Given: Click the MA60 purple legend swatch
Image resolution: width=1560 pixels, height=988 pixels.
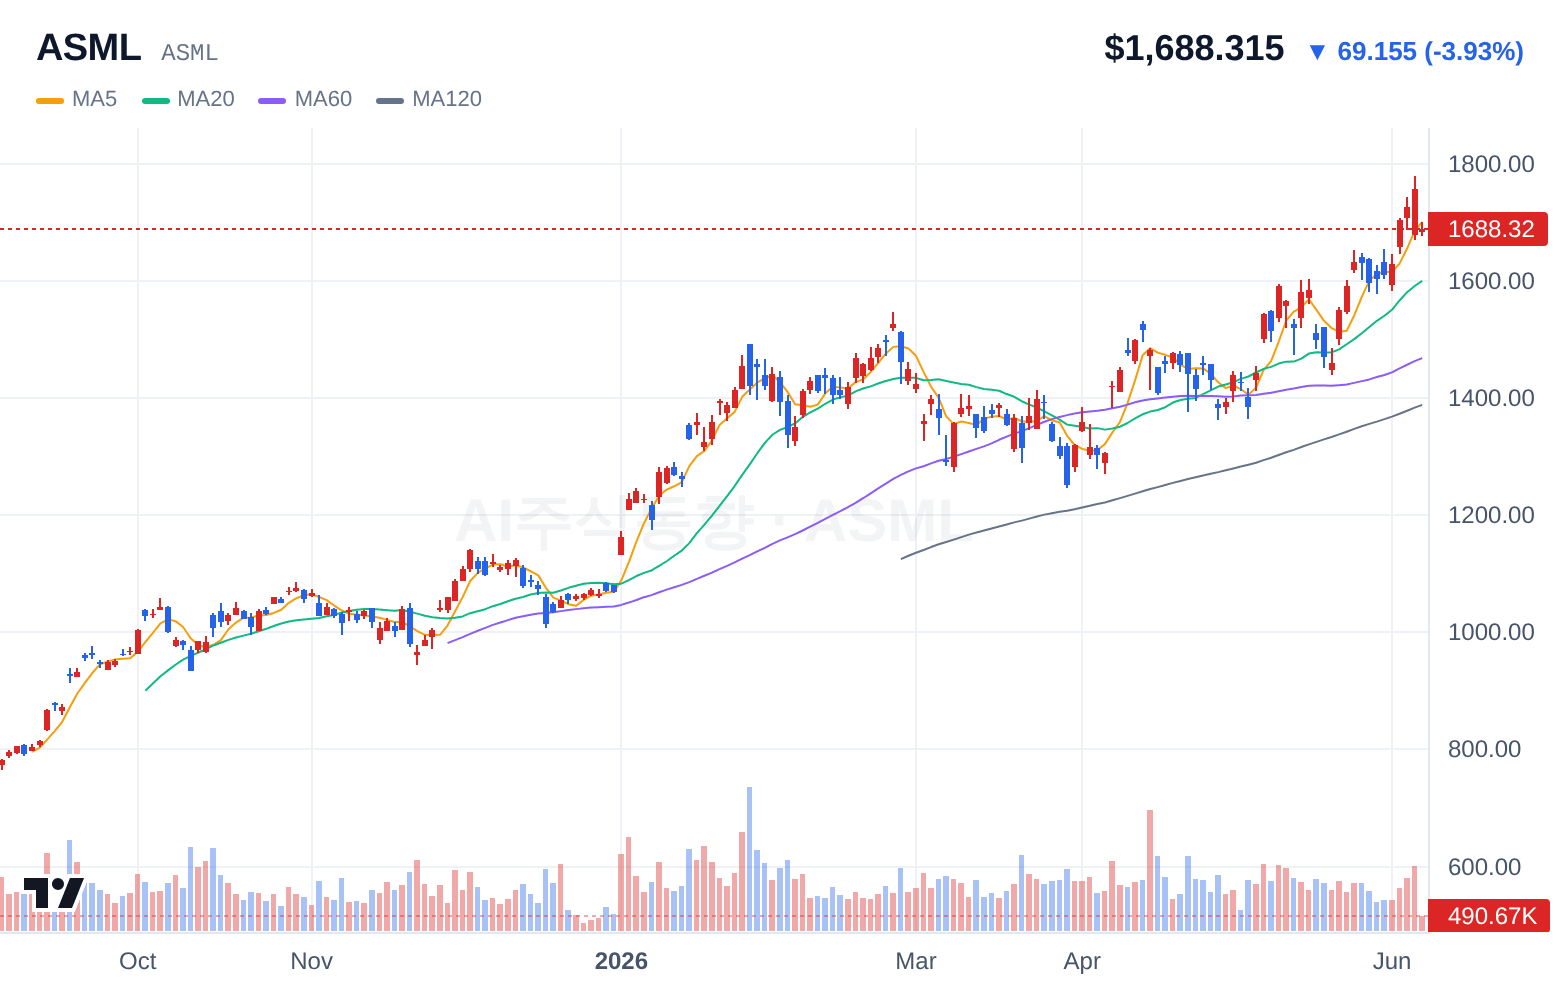Looking at the screenshot, I should 272,100.
